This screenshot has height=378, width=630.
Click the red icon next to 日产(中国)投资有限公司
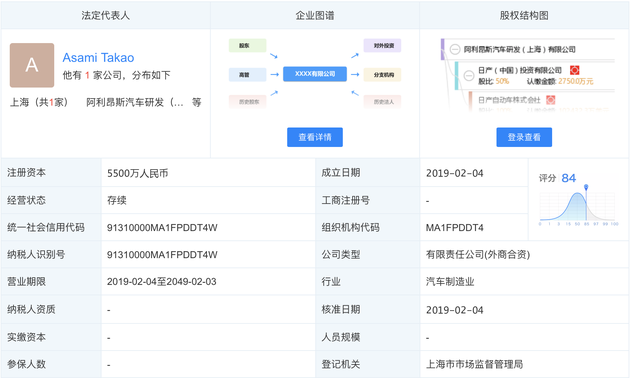[x=575, y=70]
